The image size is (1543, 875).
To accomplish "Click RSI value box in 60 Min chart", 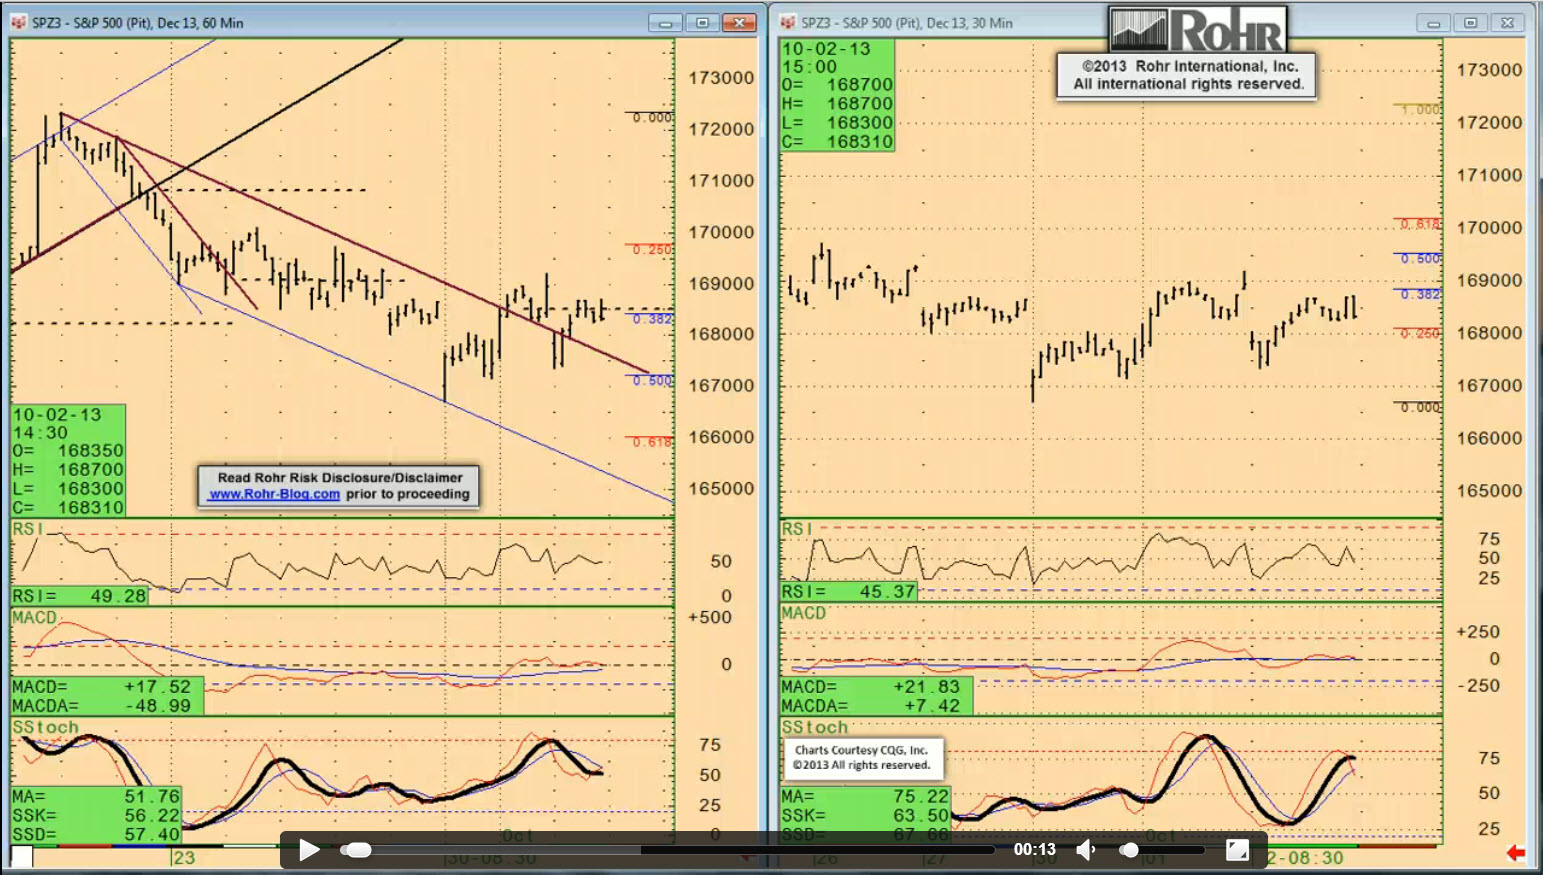I will (x=80, y=596).
